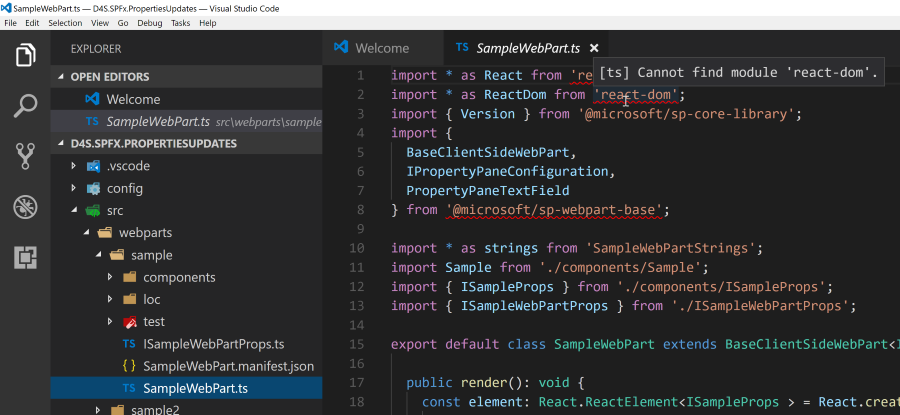Switch to the Welcome editor tab

click(383, 48)
